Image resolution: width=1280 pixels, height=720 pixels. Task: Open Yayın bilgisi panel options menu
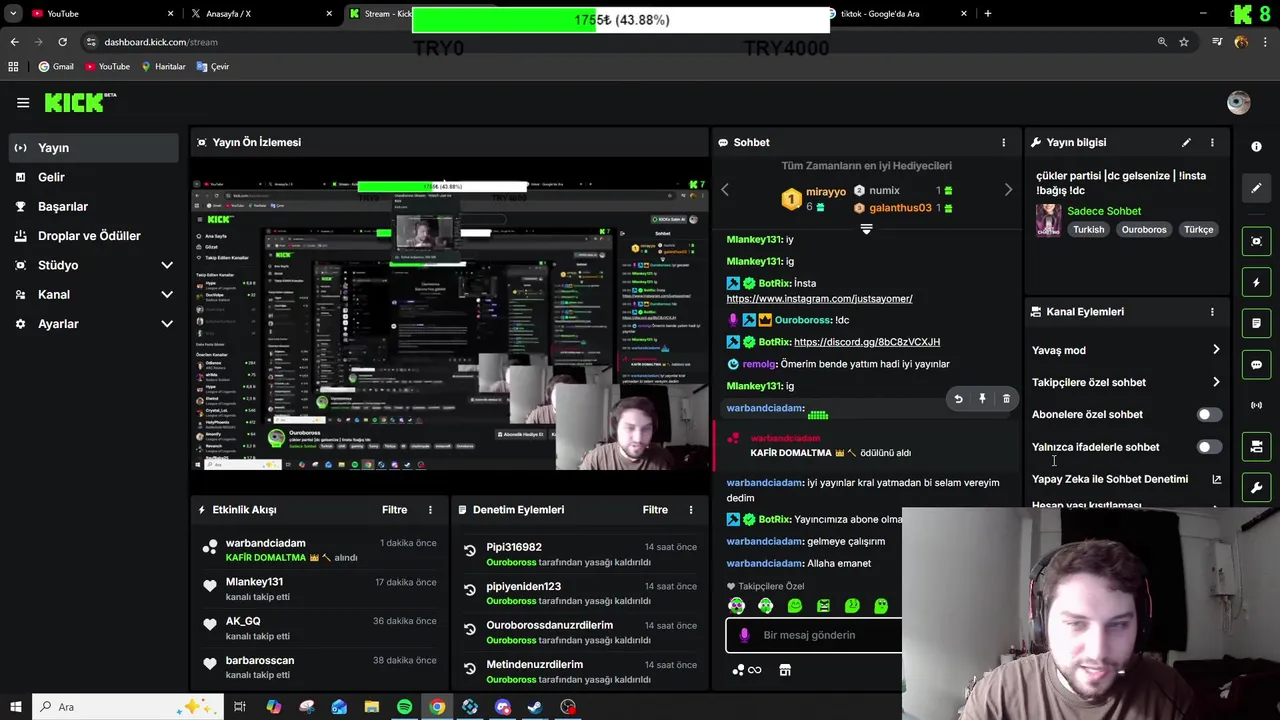1212,142
